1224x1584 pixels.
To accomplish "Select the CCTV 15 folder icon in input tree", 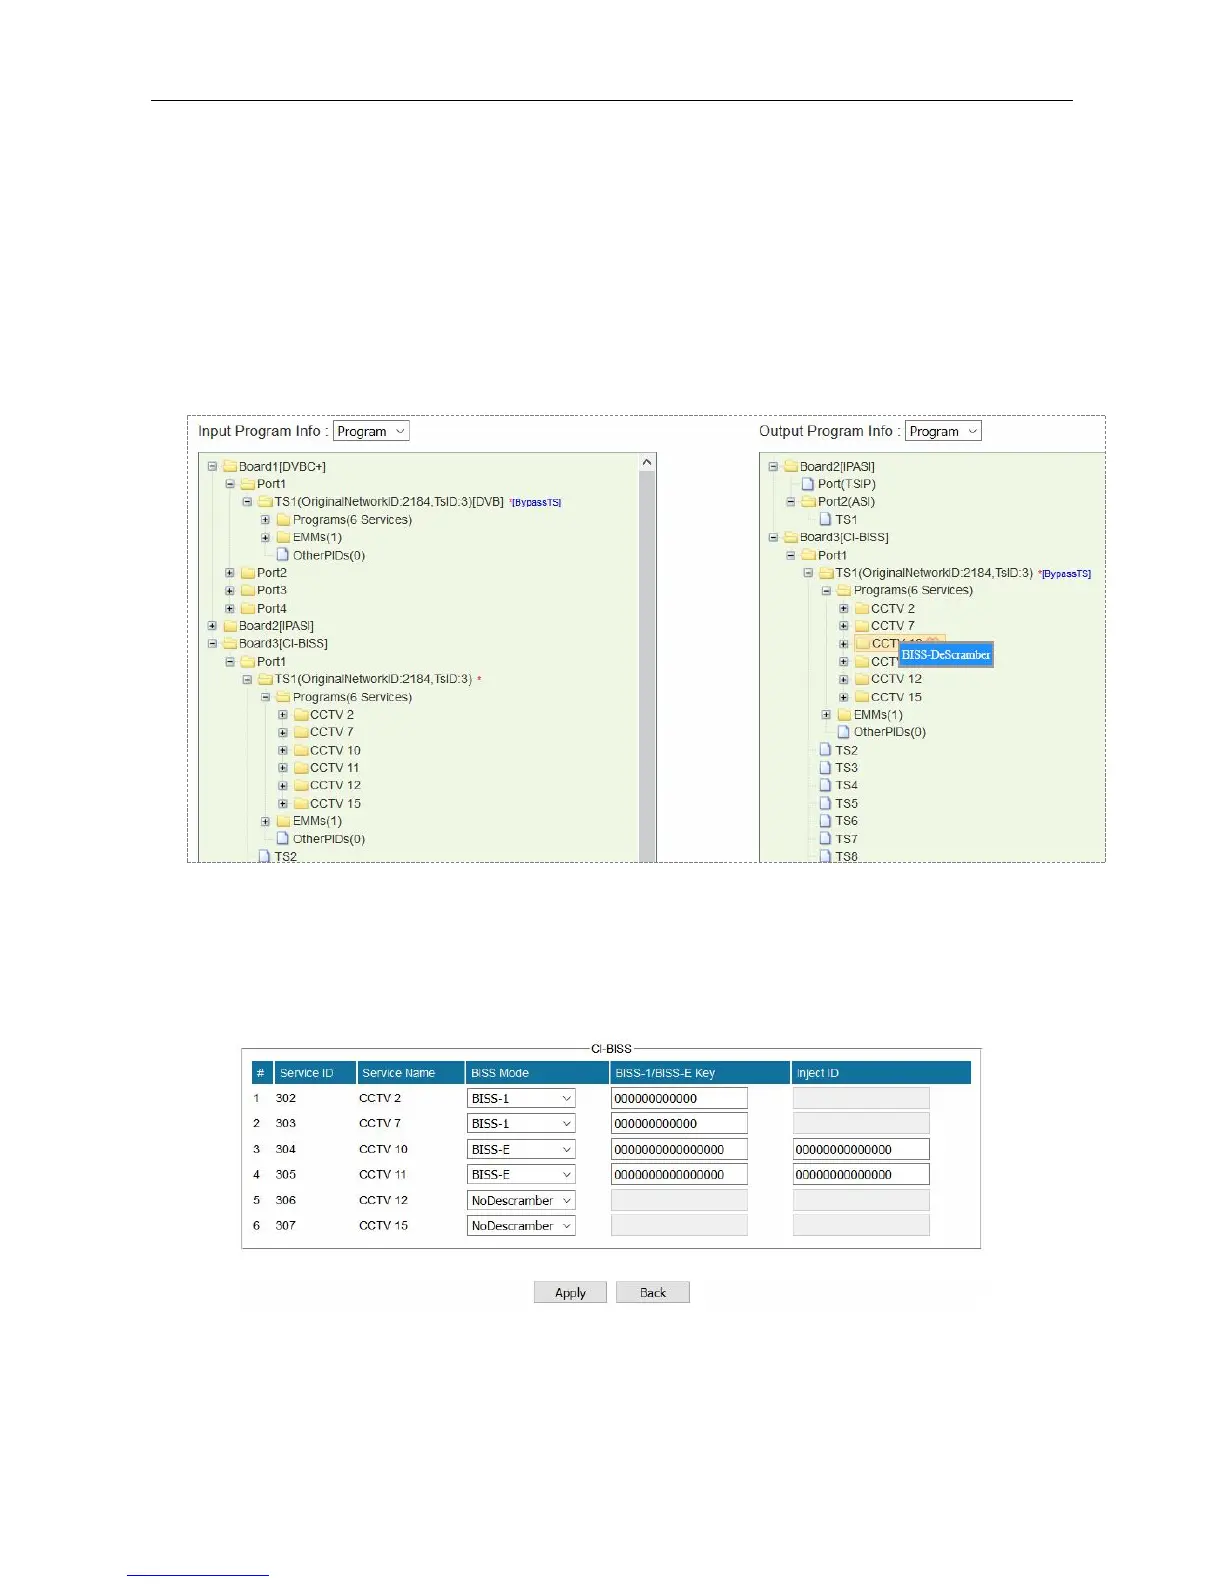I will (x=301, y=803).
